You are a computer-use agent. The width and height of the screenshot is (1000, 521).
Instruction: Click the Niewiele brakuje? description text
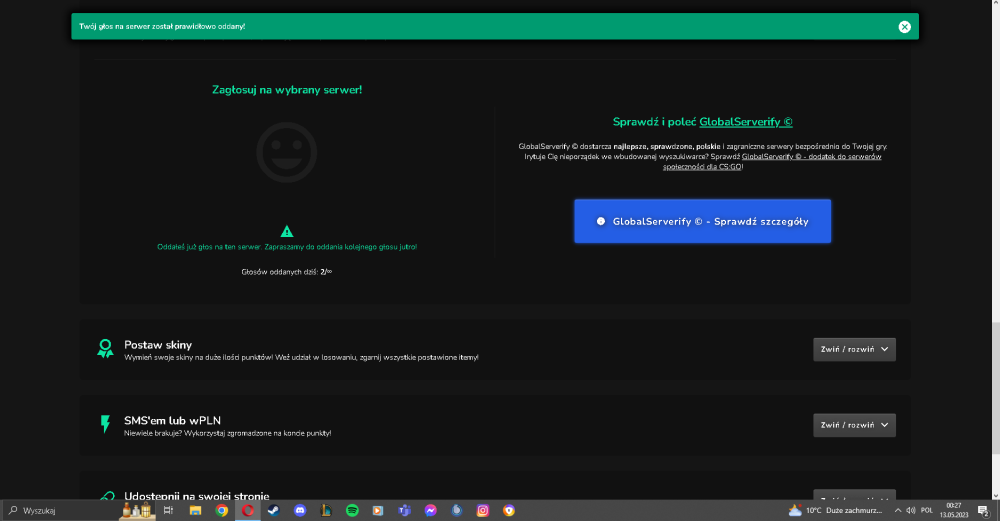click(x=228, y=434)
